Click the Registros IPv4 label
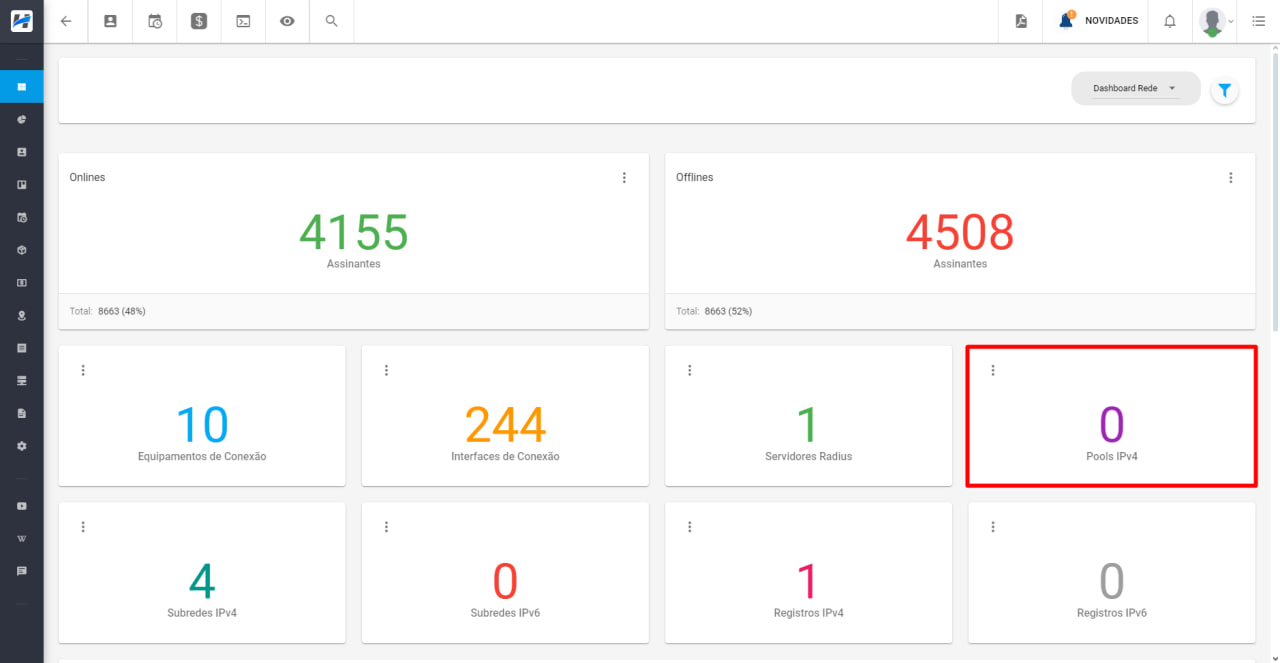The width and height of the screenshot is (1280, 663). tap(808, 613)
